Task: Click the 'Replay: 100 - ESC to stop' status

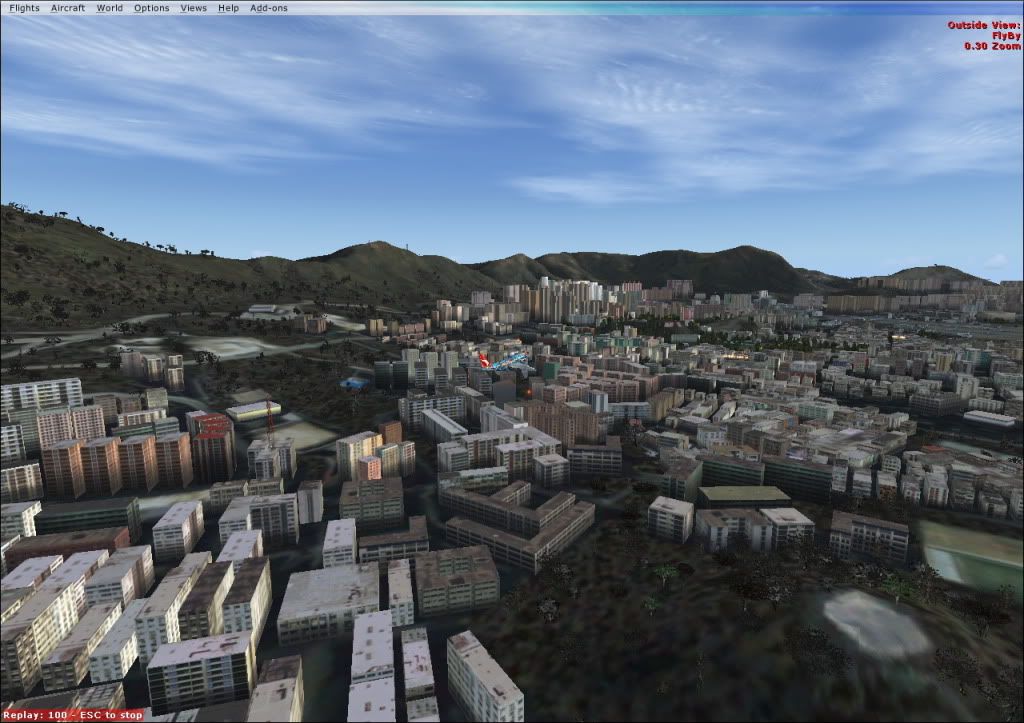Action: pyautogui.click(x=71, y=715)
